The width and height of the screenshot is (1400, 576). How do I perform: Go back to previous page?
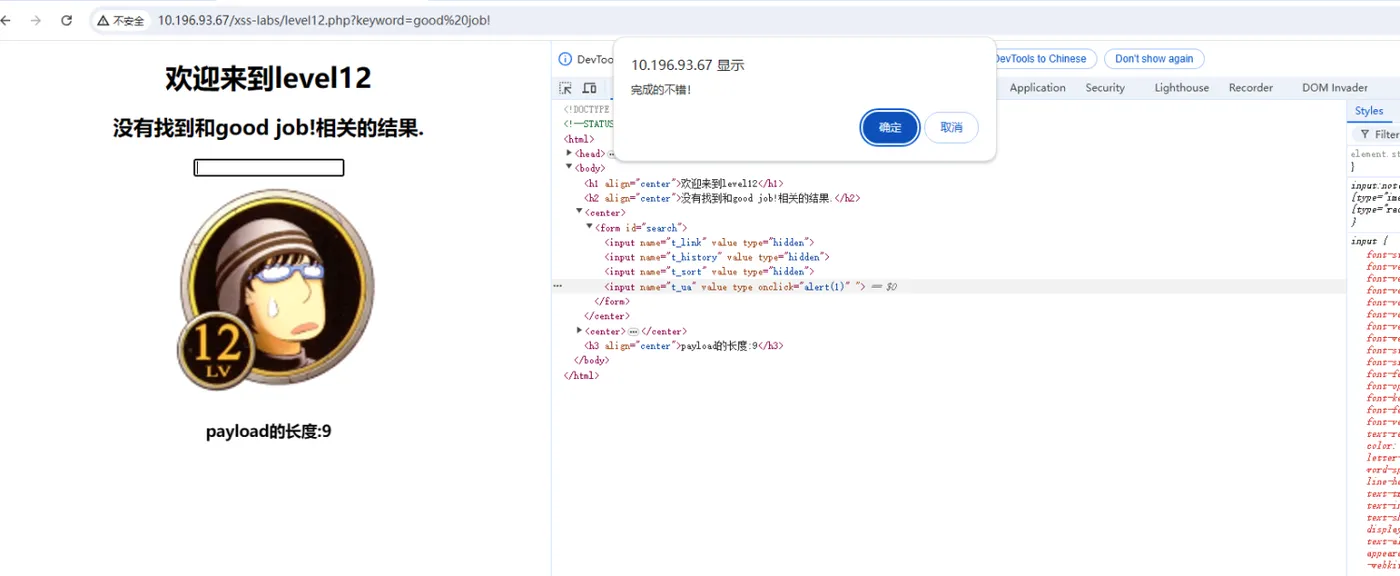[6, 20]
